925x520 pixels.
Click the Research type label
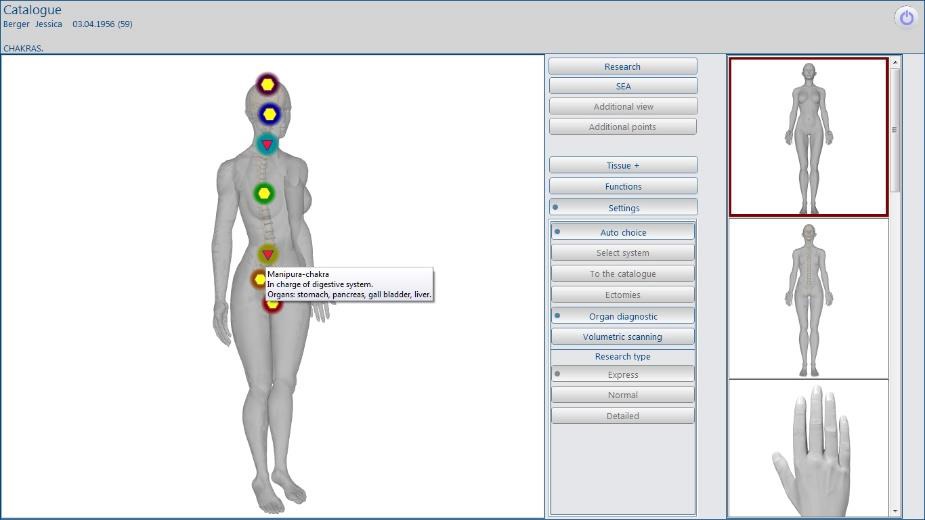623,357
